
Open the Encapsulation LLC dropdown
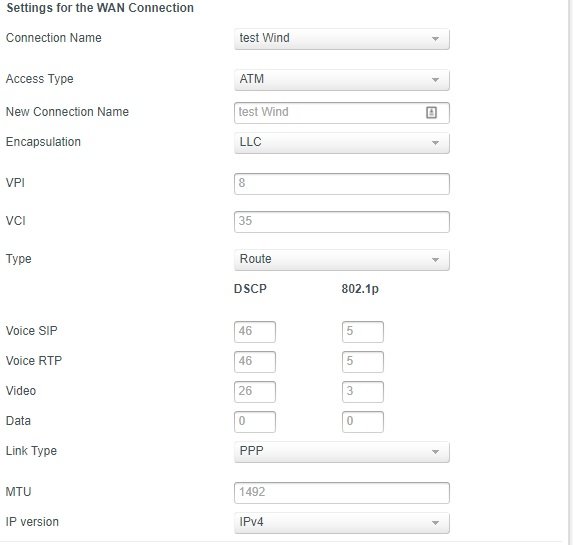(x=342, y=143)
